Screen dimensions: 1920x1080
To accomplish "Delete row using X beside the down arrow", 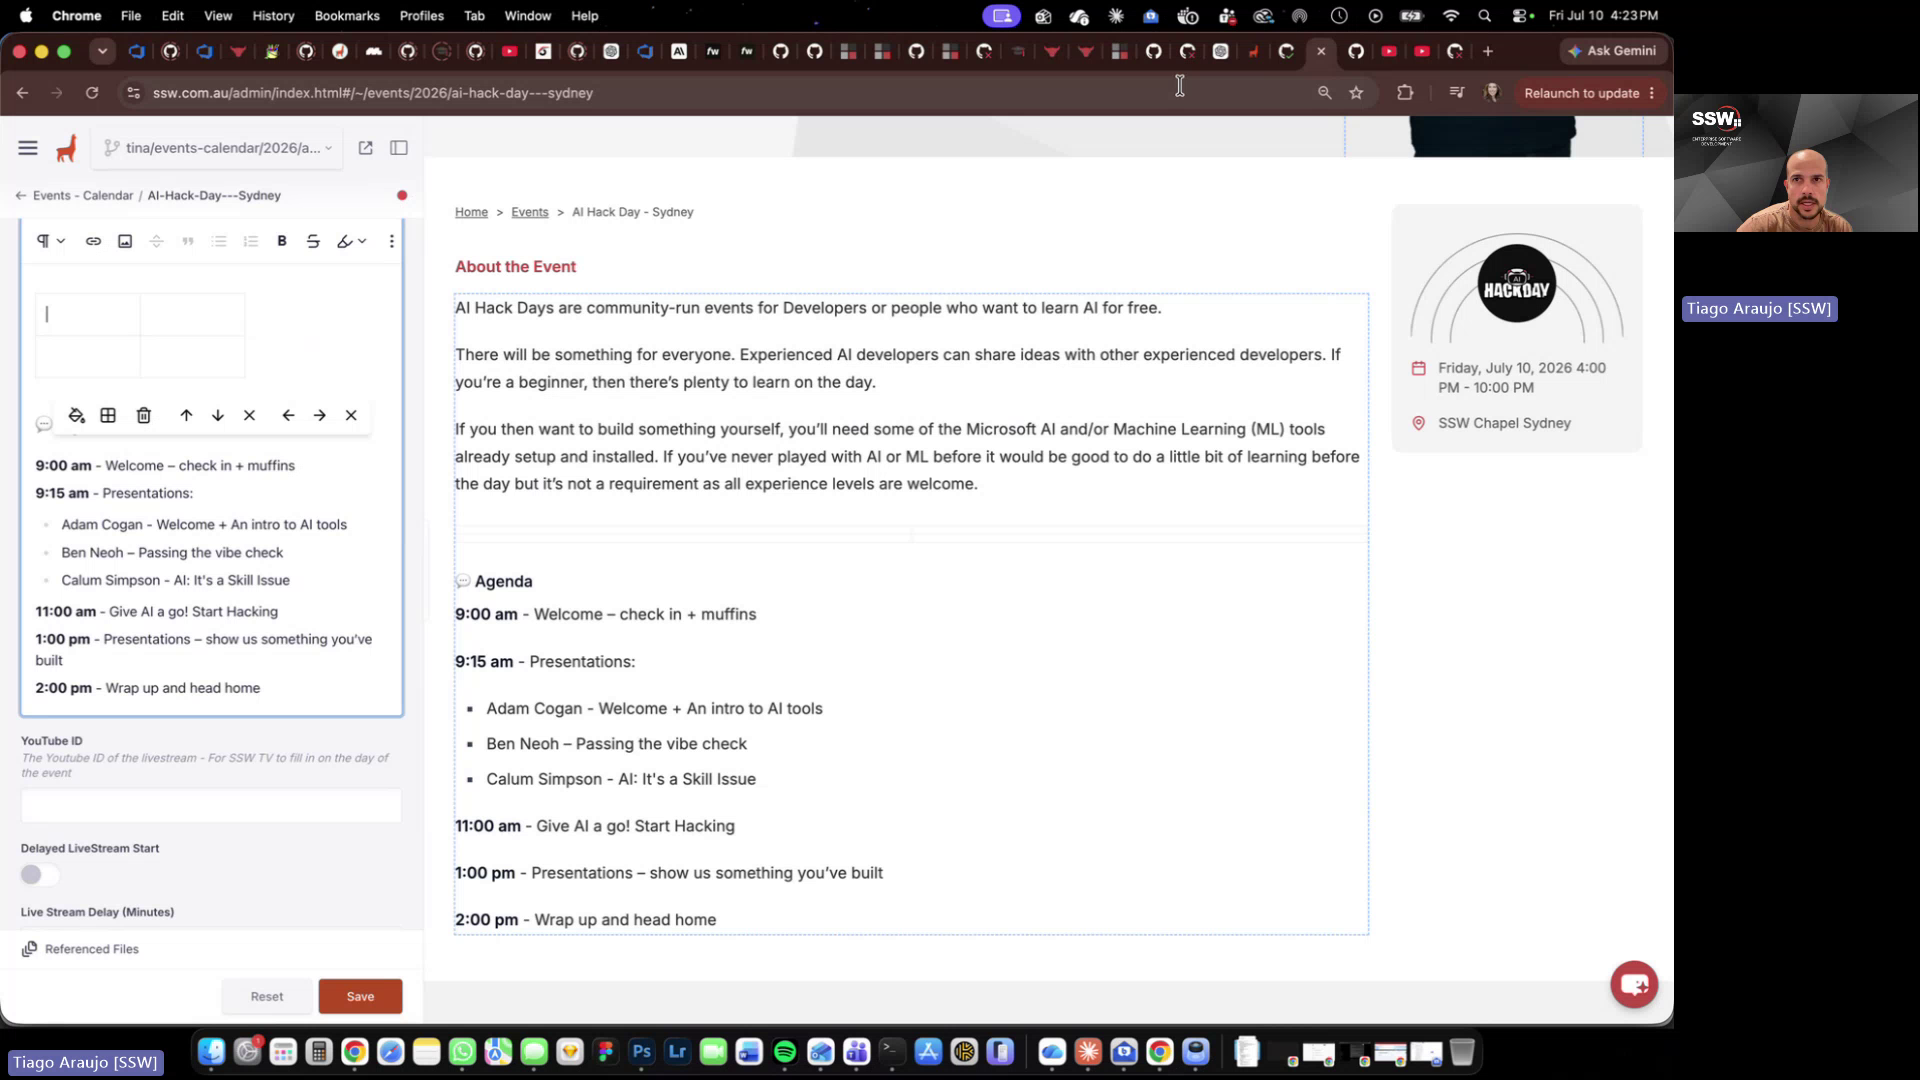I will (x=250, y=416).
